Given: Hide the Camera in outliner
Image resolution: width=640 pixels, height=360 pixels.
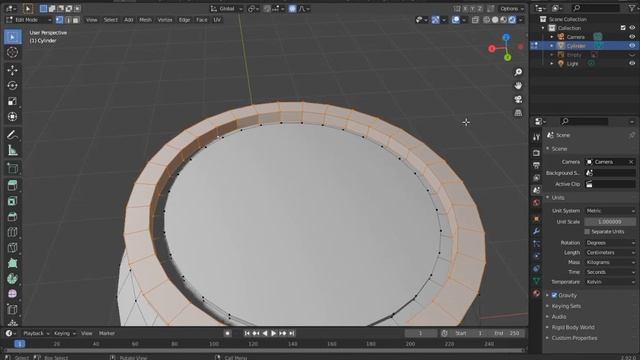Looking at the screenshot, I should 632,37.
